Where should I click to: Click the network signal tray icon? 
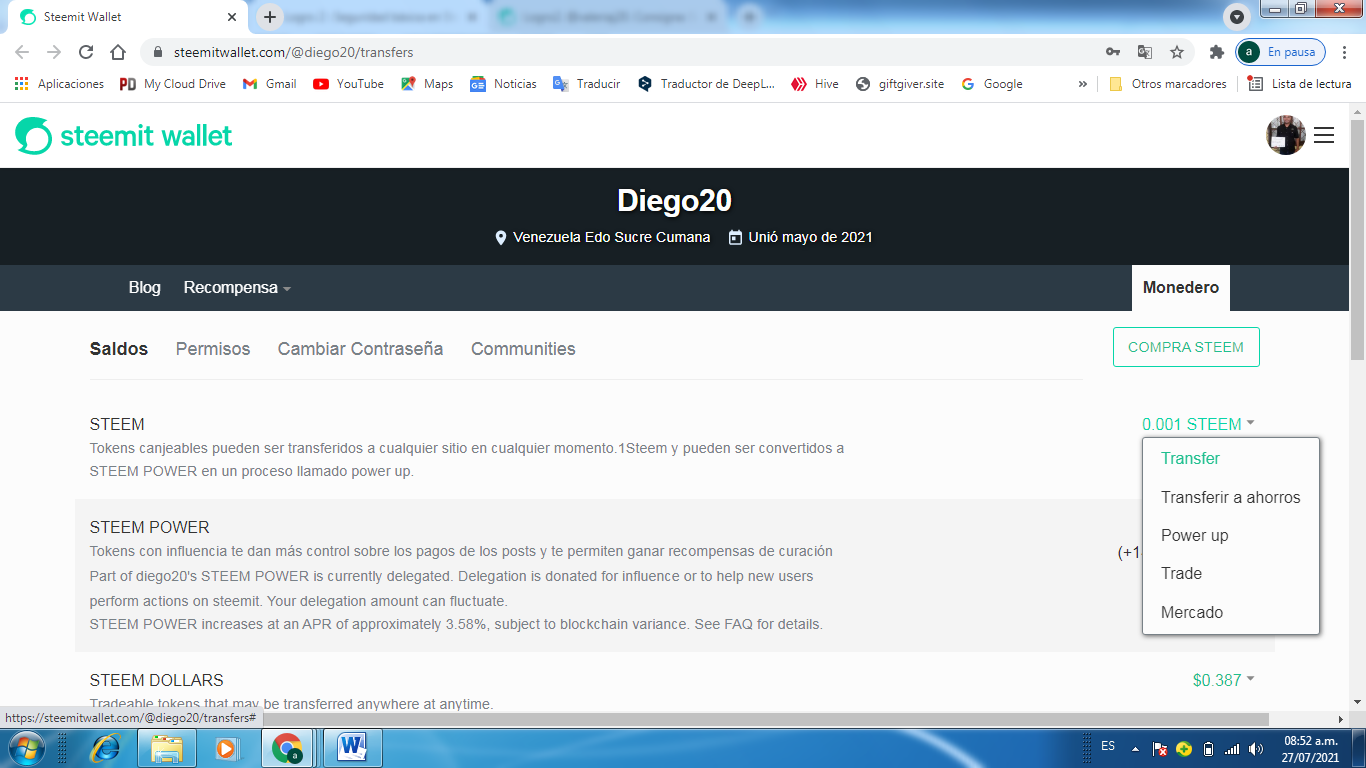1232,748
